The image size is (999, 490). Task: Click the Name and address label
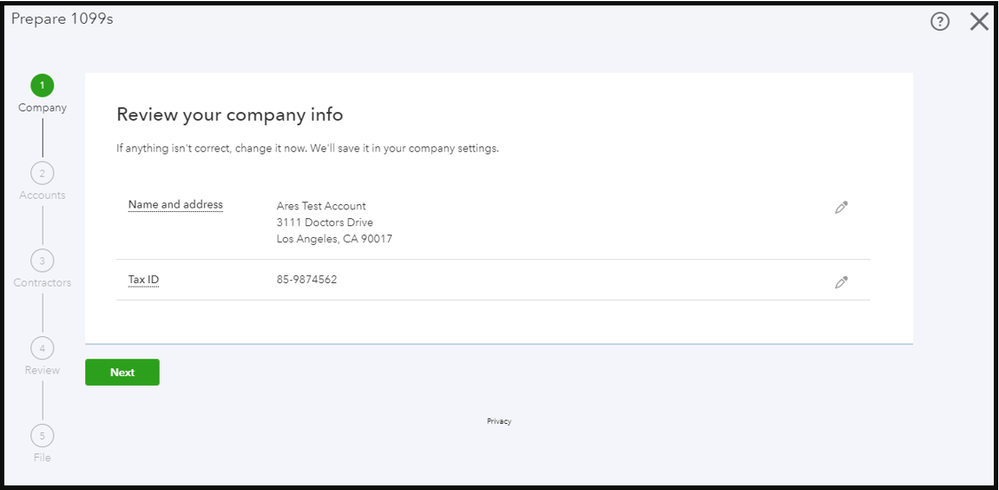point(175,205)
